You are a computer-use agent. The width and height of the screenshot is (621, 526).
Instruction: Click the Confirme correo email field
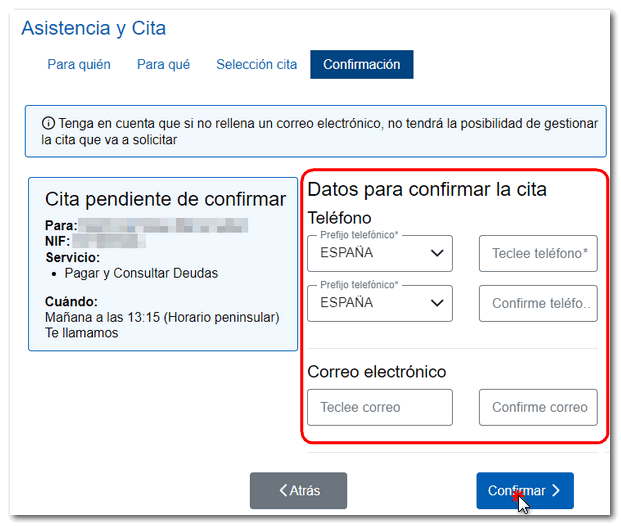point(538,408)
